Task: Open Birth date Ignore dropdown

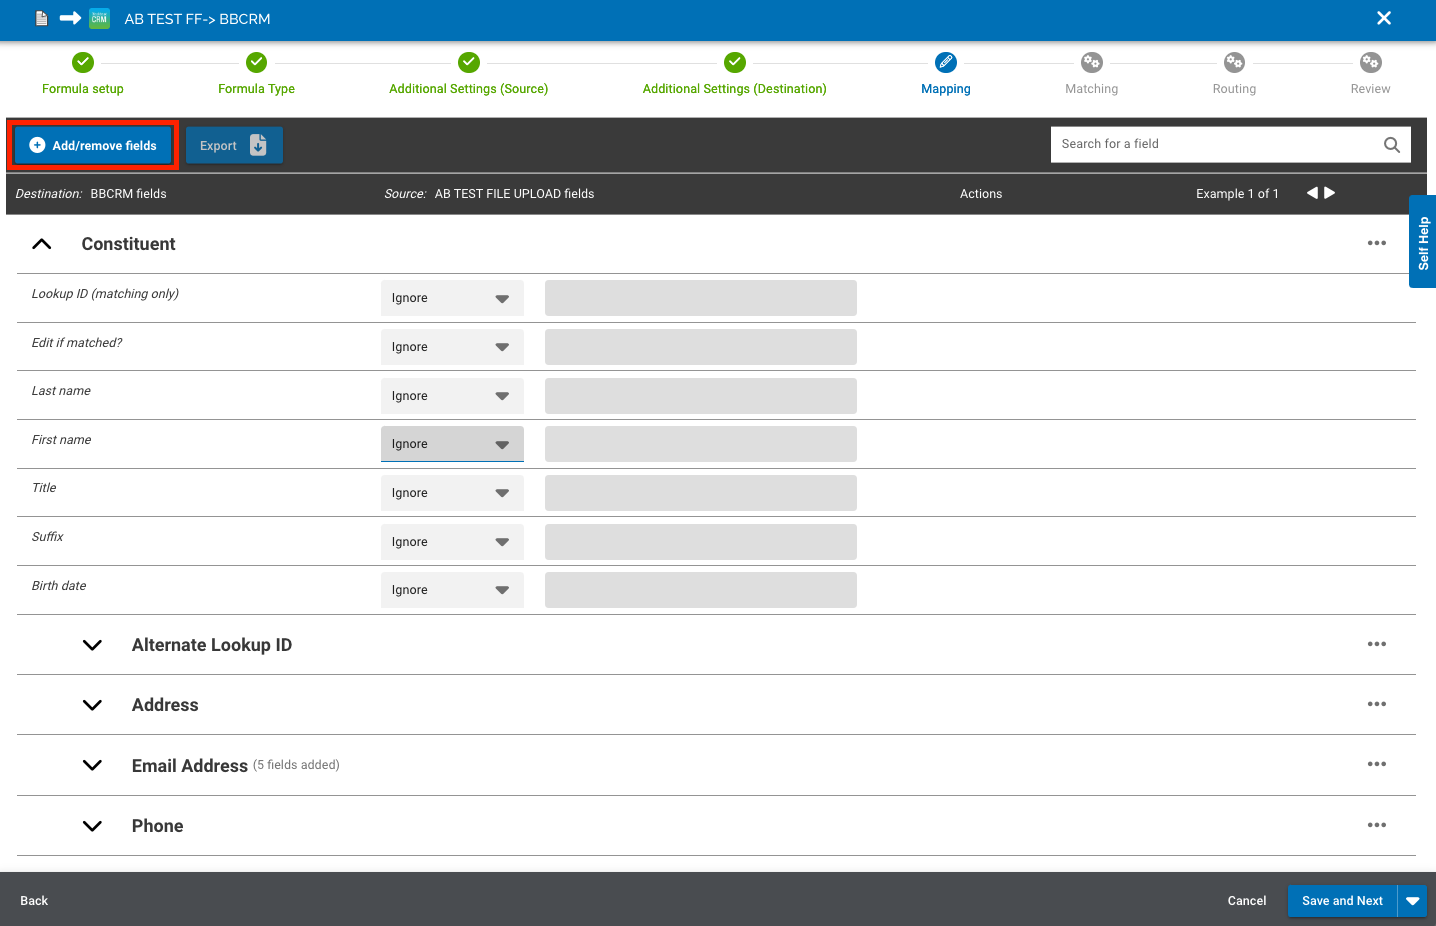Action: 452,590
